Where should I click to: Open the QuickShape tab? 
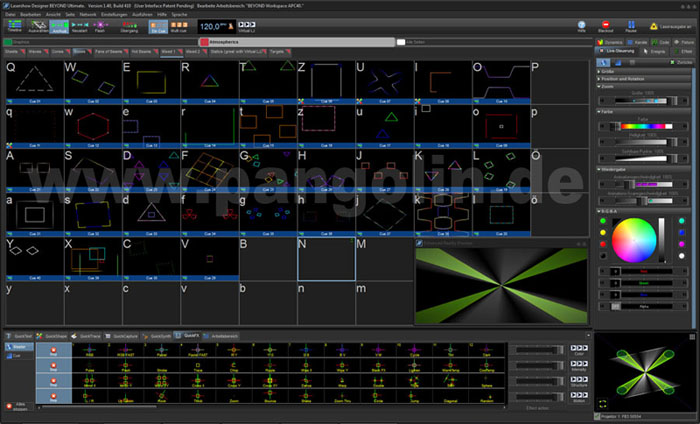pos(52,336)
